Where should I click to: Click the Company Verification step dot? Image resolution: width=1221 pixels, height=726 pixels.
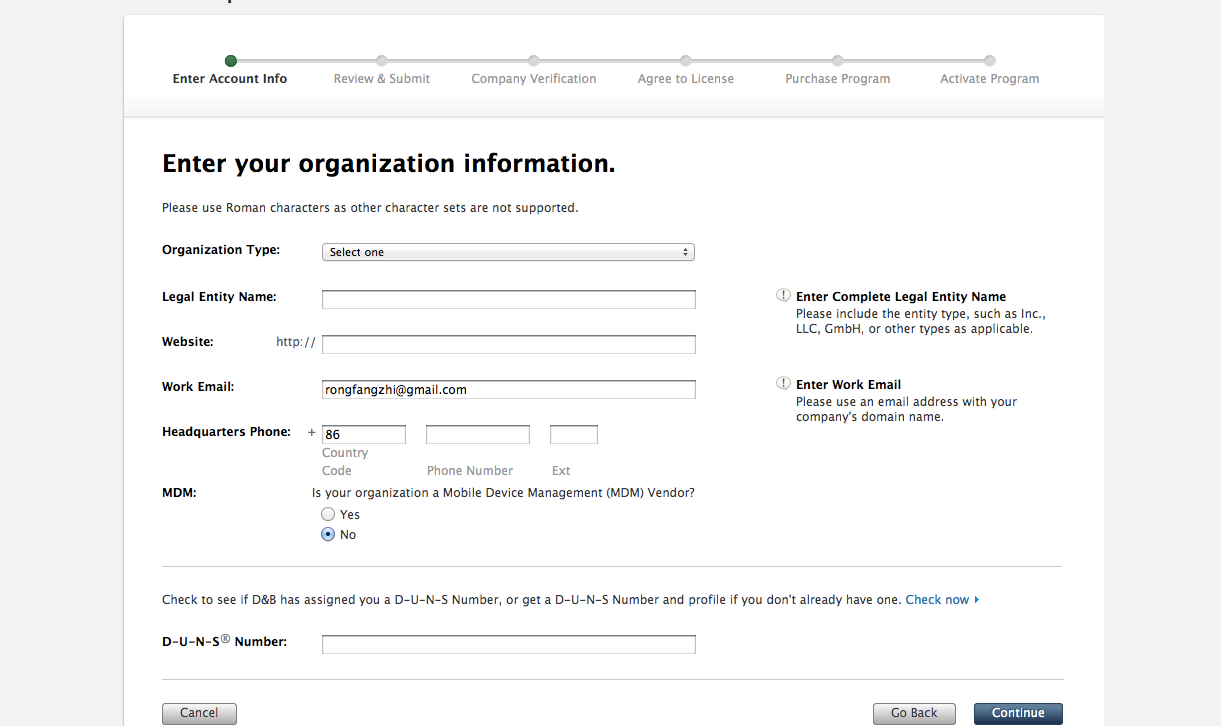(534, 61)
